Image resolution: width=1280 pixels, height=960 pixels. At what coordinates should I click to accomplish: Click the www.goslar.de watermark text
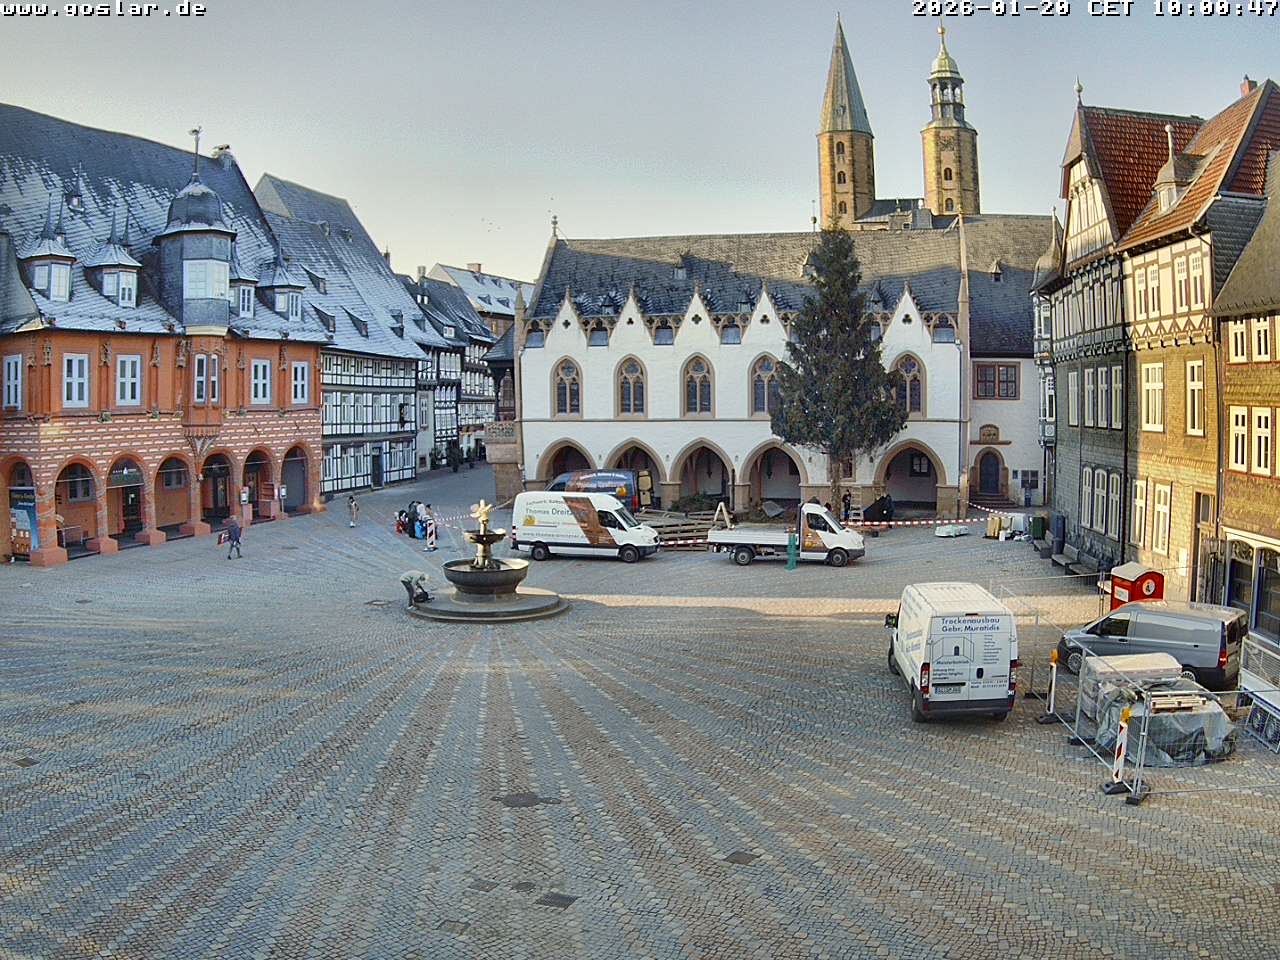(x=103, y=9)
